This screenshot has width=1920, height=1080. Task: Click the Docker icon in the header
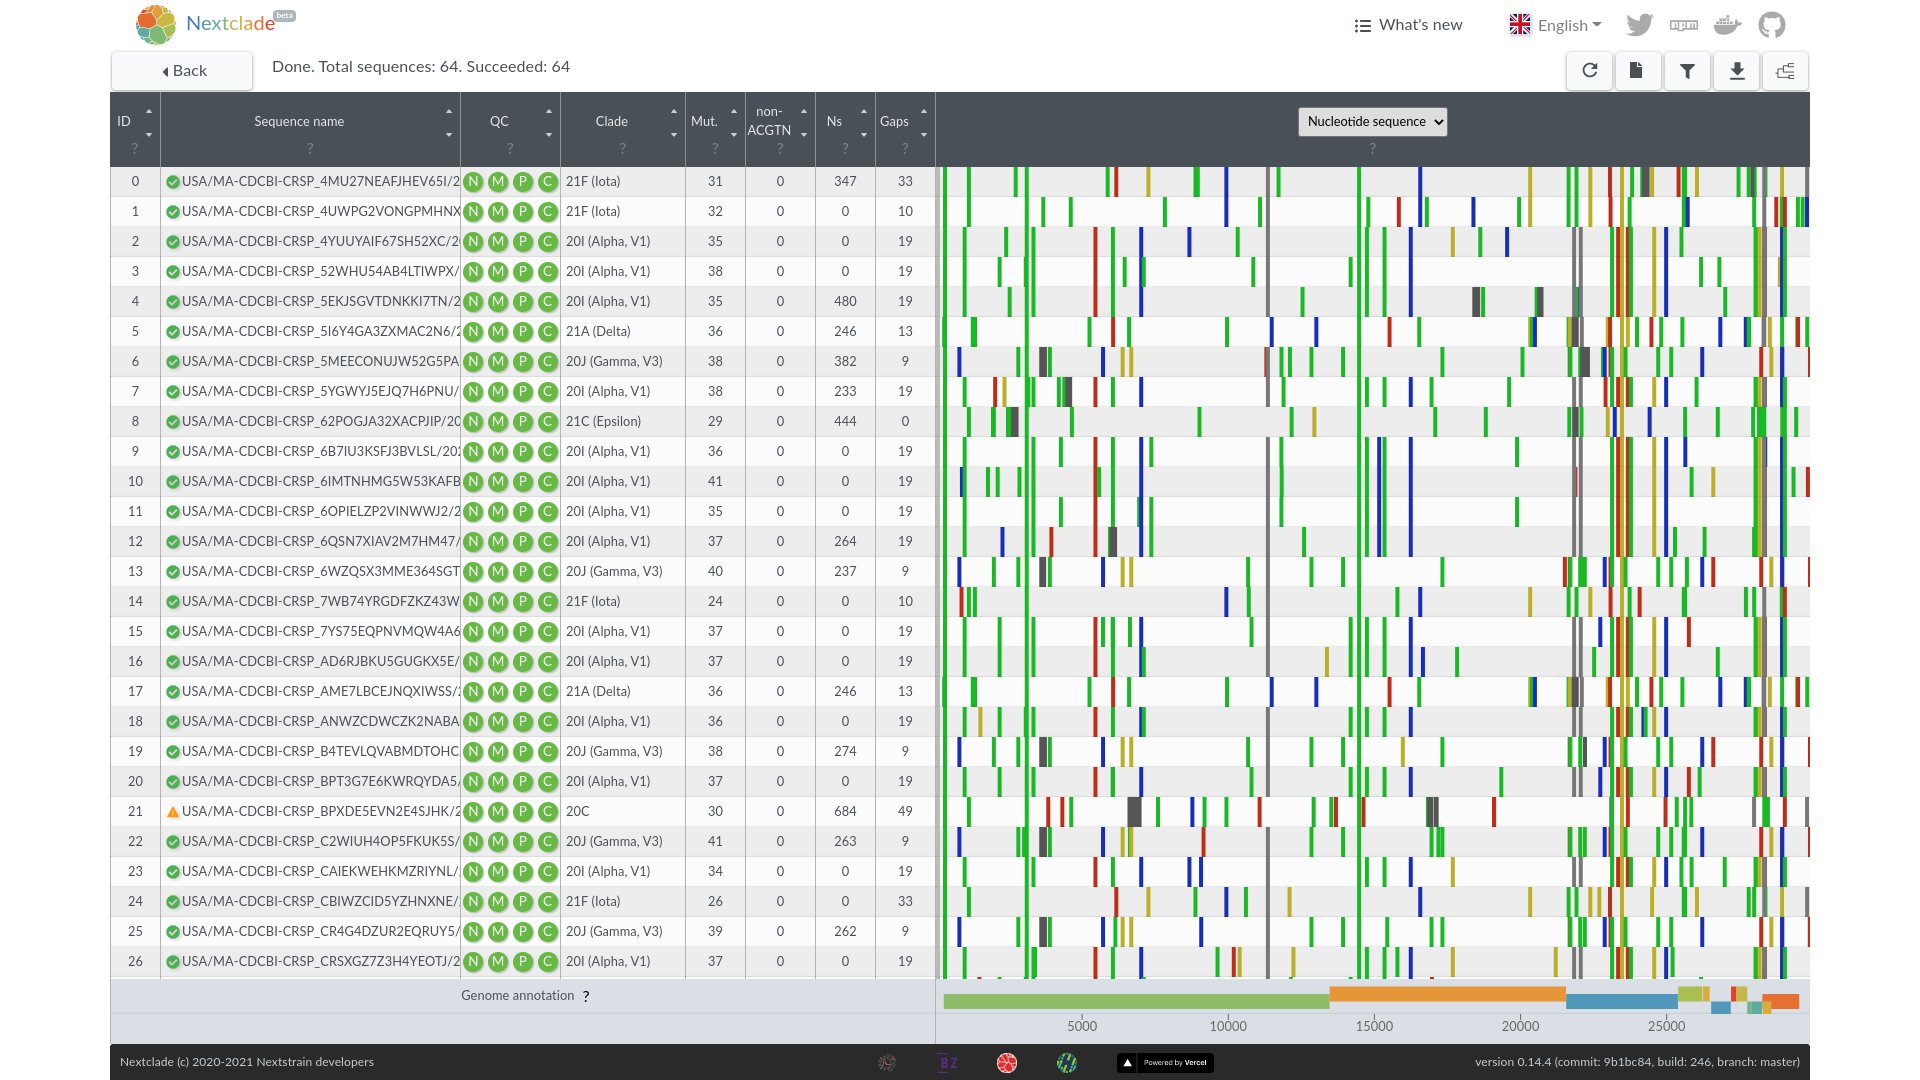(x=1727, y=24)
